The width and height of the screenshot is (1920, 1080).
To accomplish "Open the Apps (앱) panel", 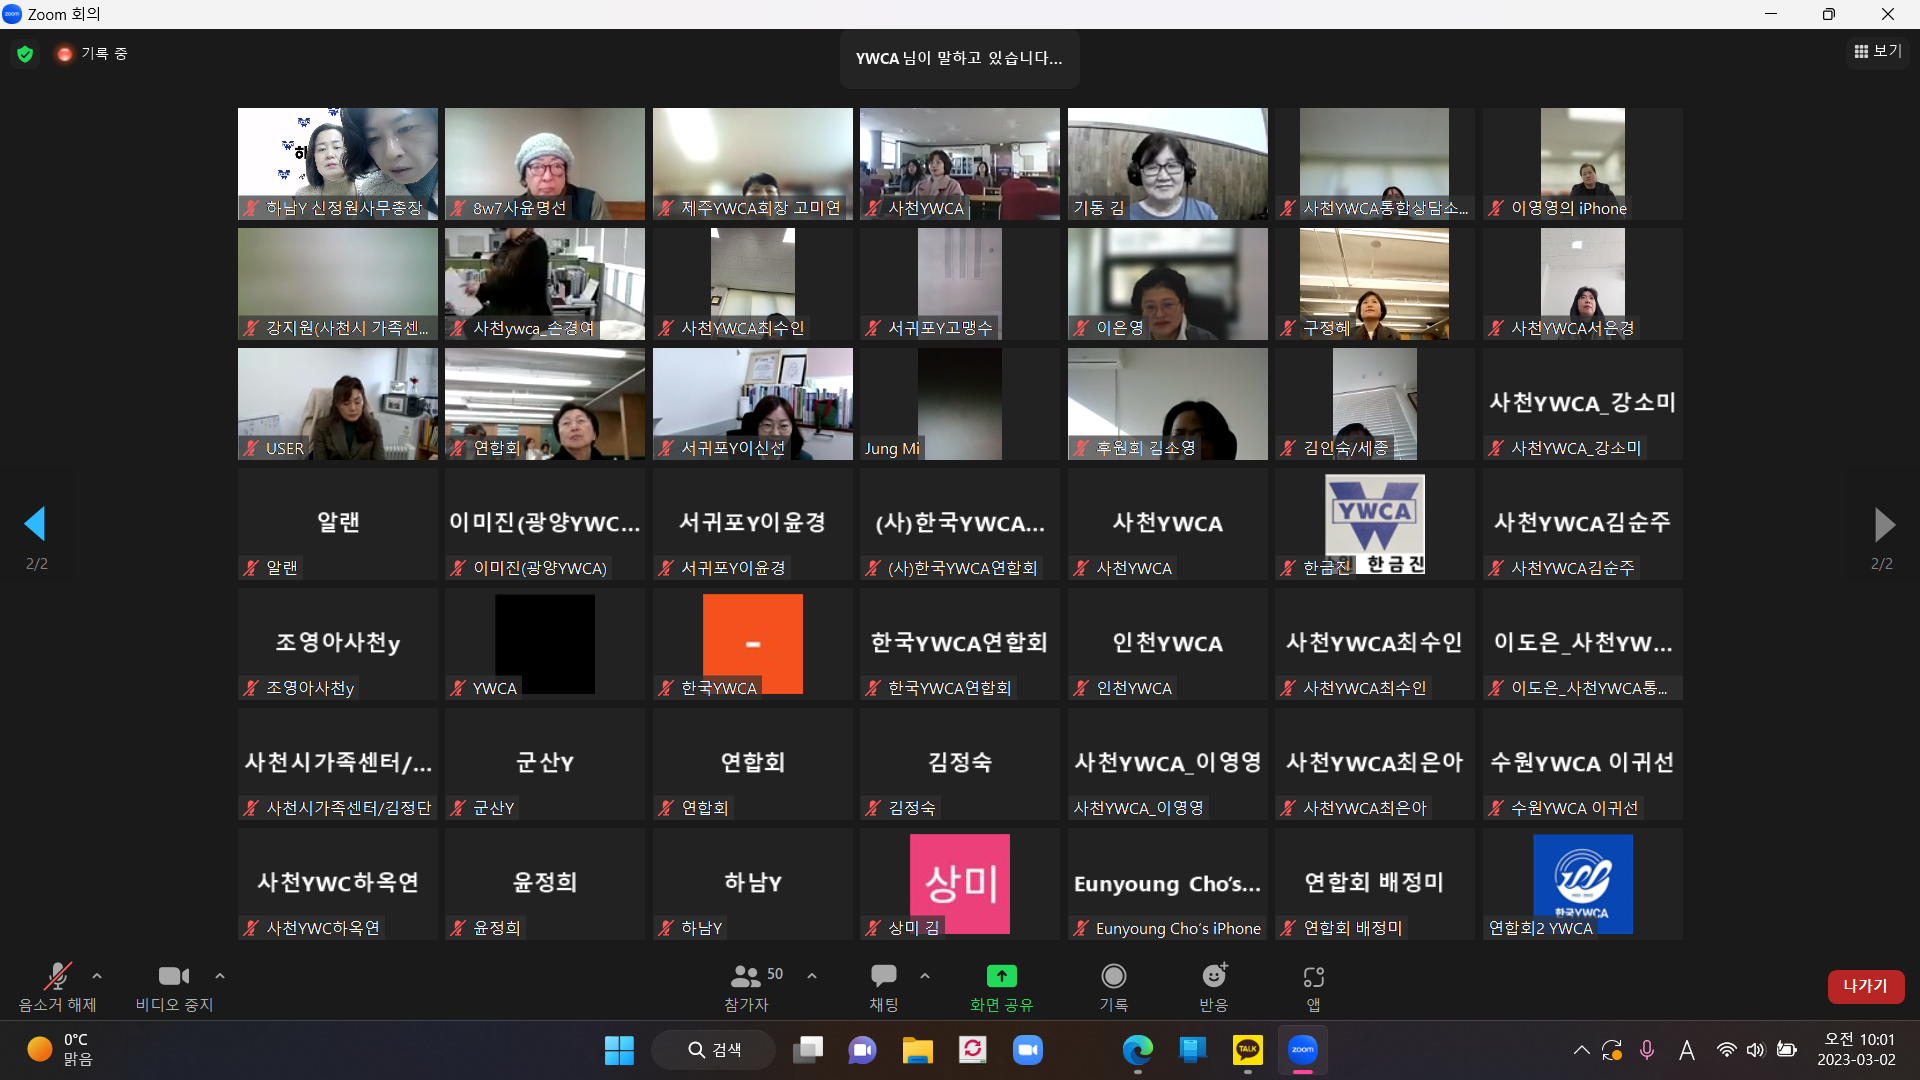I will [x=1313, y=986].
